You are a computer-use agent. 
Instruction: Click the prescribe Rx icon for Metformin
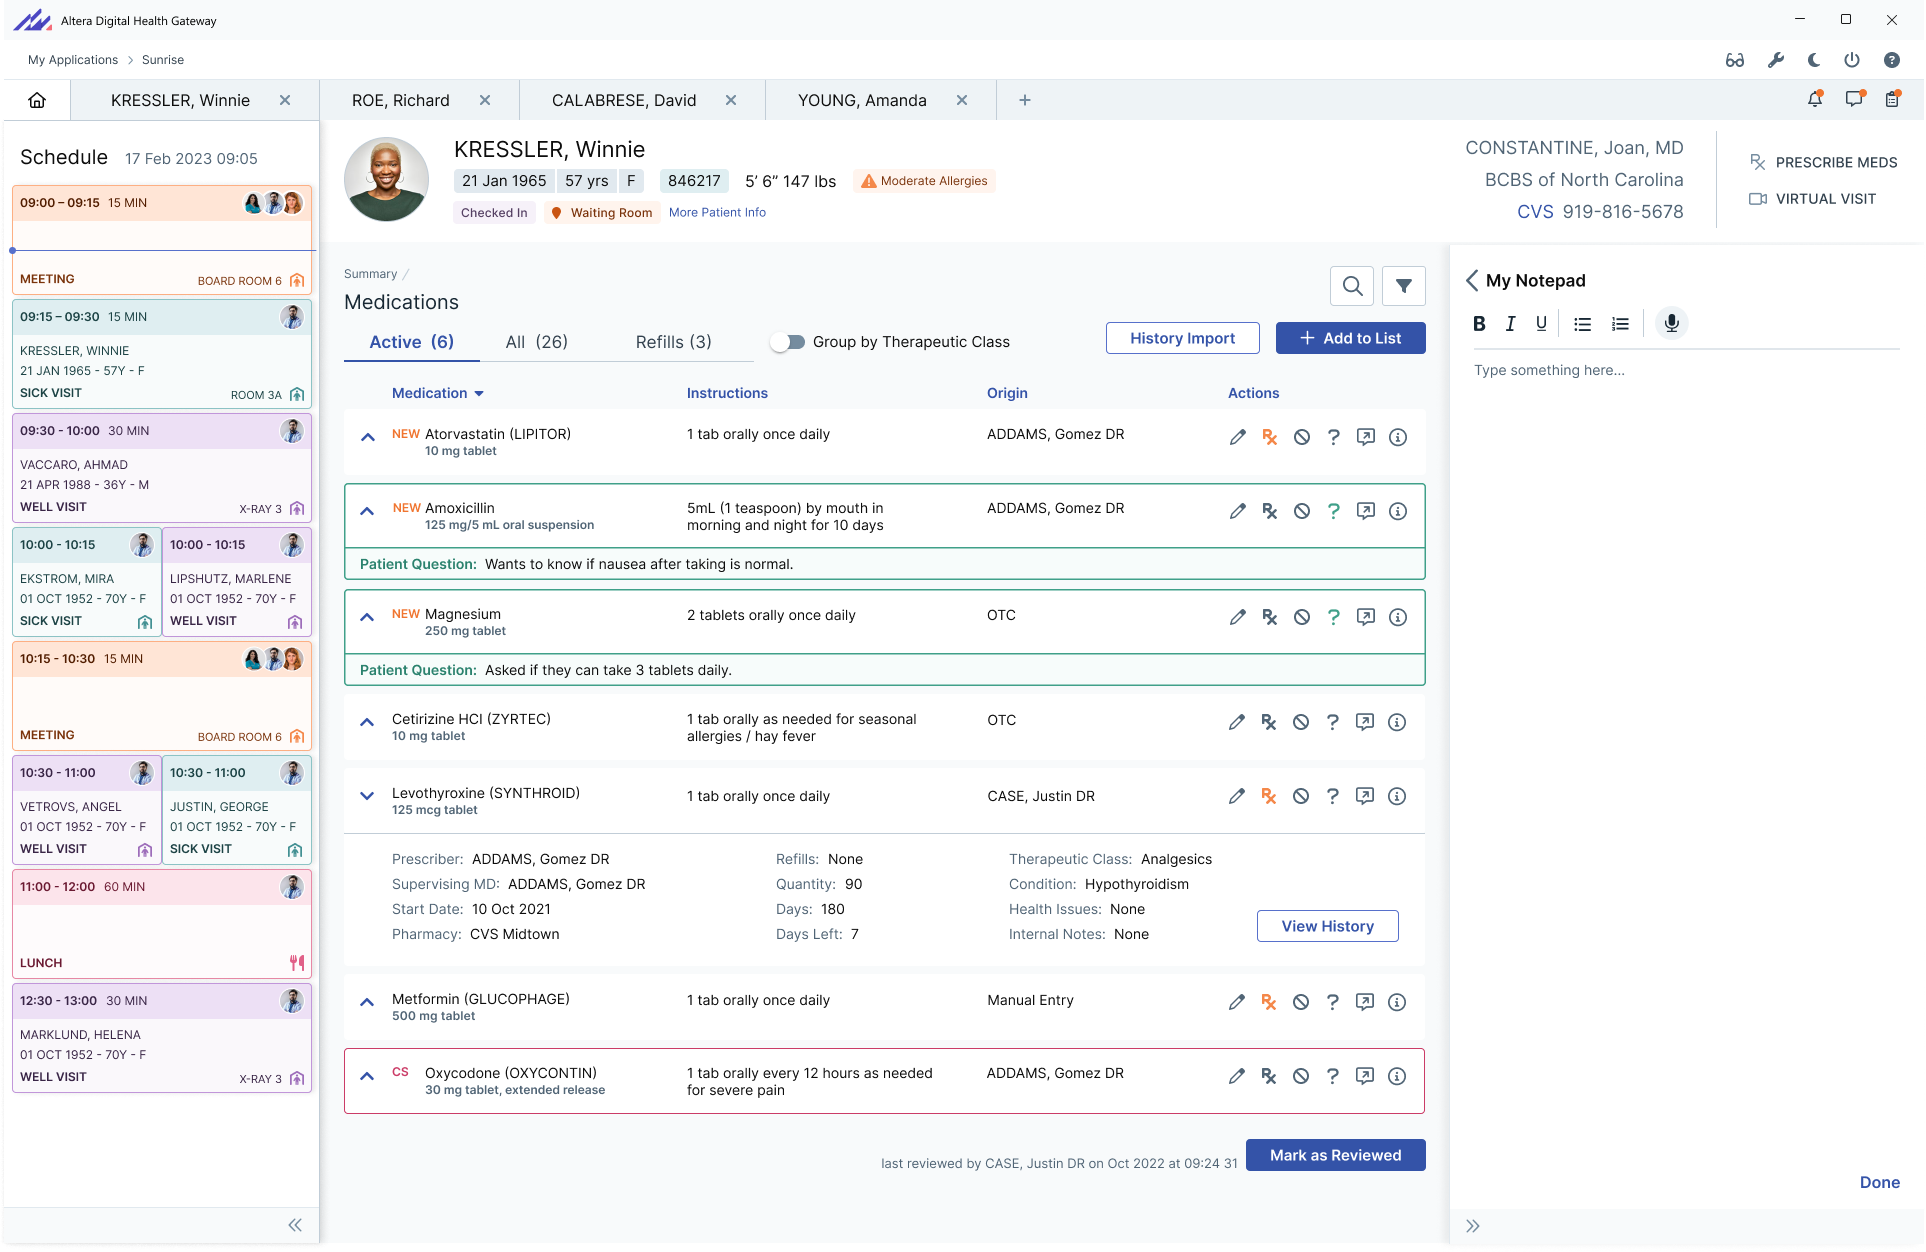pos(1269,1002)
